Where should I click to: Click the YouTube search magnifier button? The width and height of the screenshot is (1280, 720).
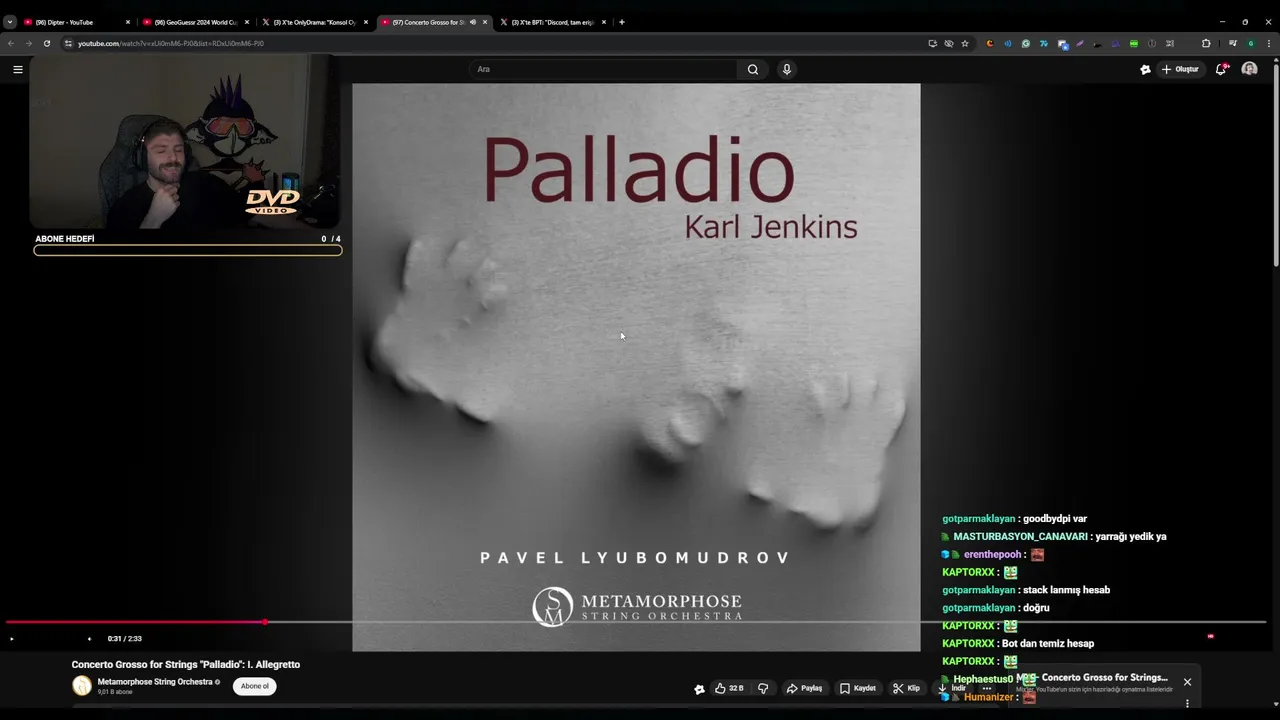(753, 69)
